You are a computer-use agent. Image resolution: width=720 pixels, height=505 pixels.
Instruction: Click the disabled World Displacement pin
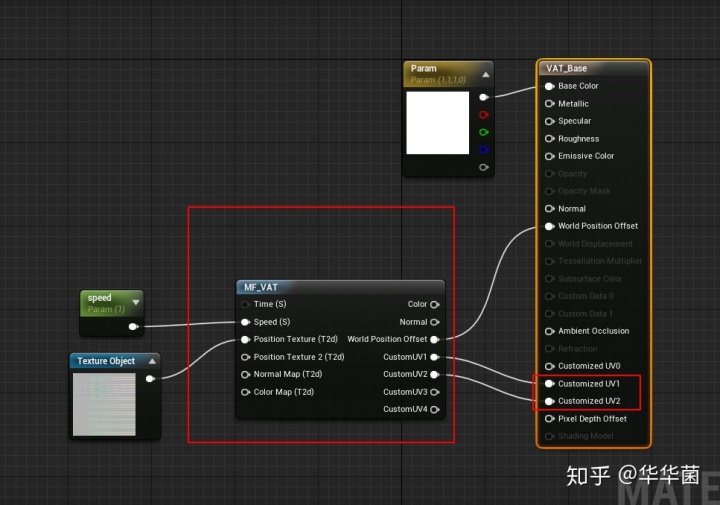click(549, 244)
